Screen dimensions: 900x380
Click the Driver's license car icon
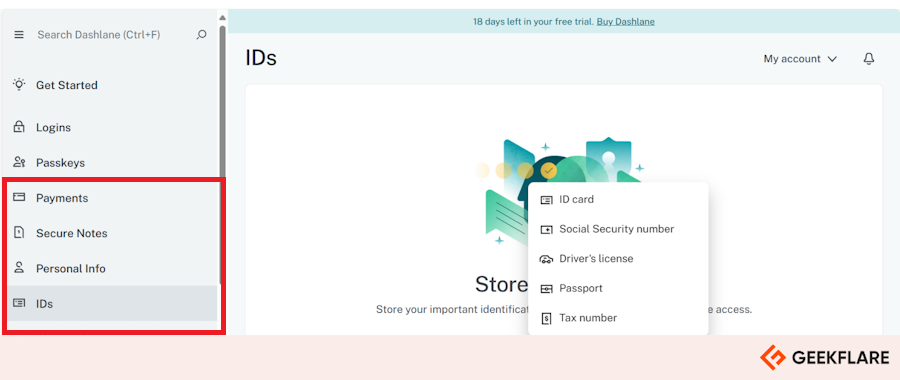click(546, 259)
